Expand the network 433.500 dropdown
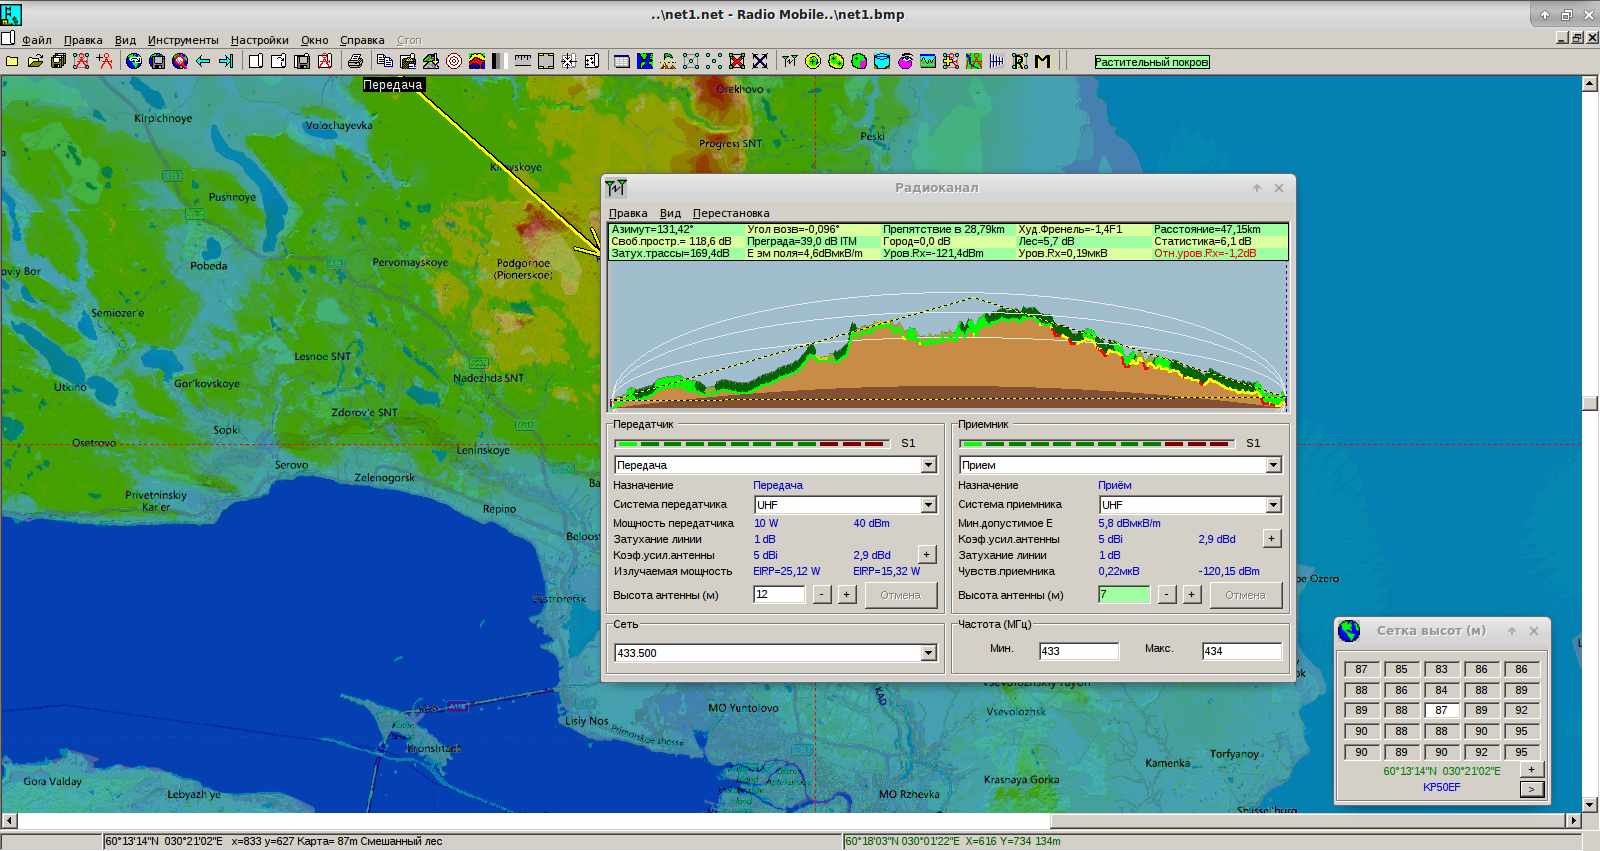 click(x=928, y=653)
